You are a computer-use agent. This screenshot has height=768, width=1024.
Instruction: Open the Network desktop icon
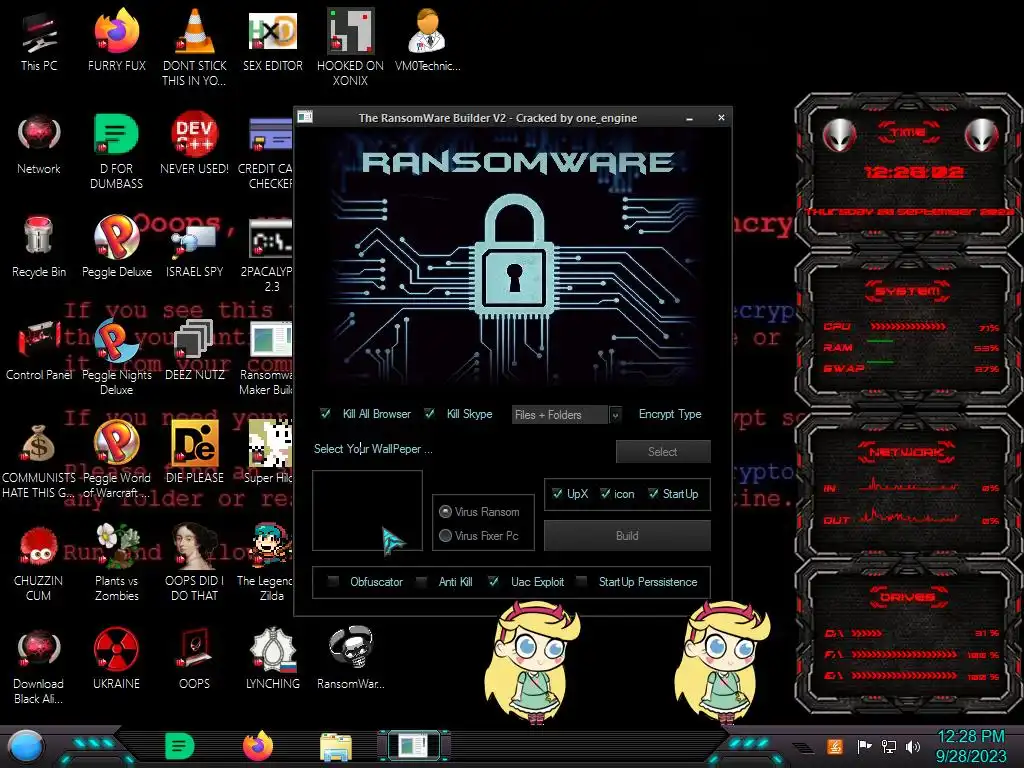coord(39,144)
